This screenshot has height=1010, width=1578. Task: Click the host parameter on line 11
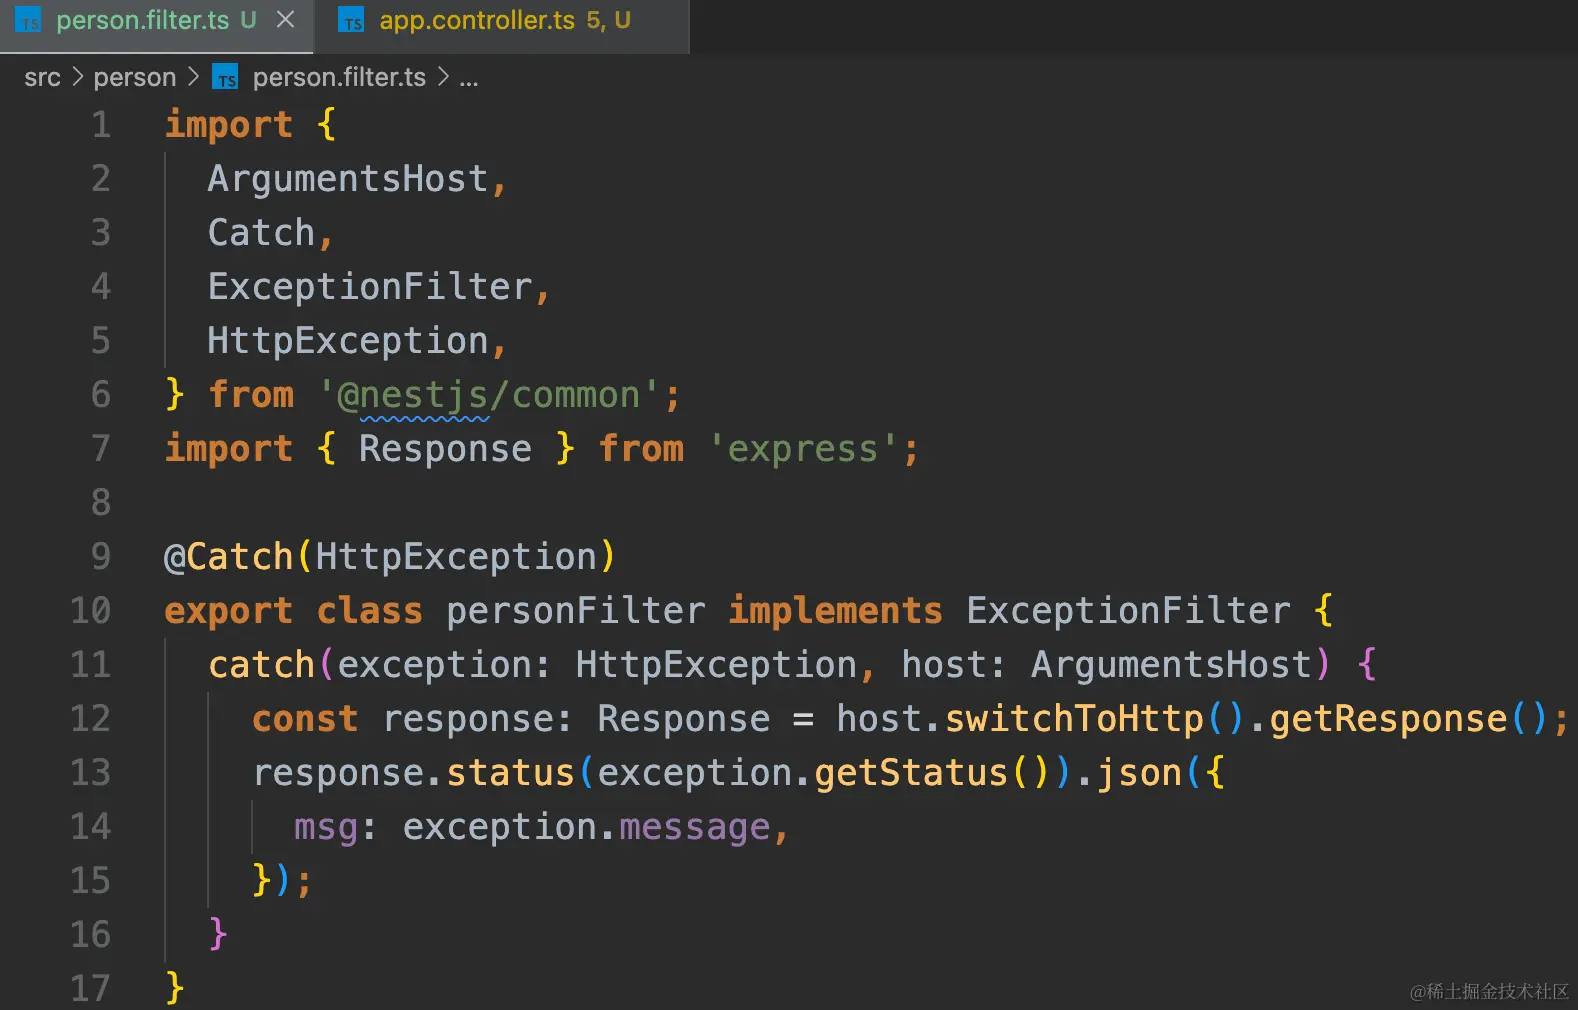click(x=944, y=665)
